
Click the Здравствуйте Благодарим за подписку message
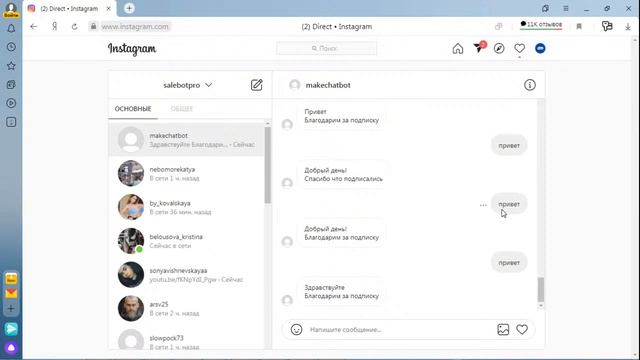(342, 292)
